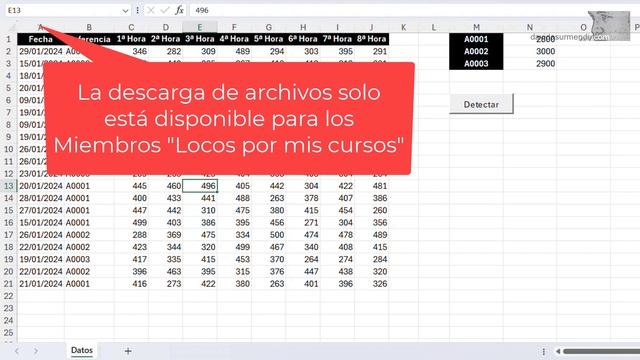The image size is (640, 360).
Task: Go to next sheet arrow
Action: (36, 351)
